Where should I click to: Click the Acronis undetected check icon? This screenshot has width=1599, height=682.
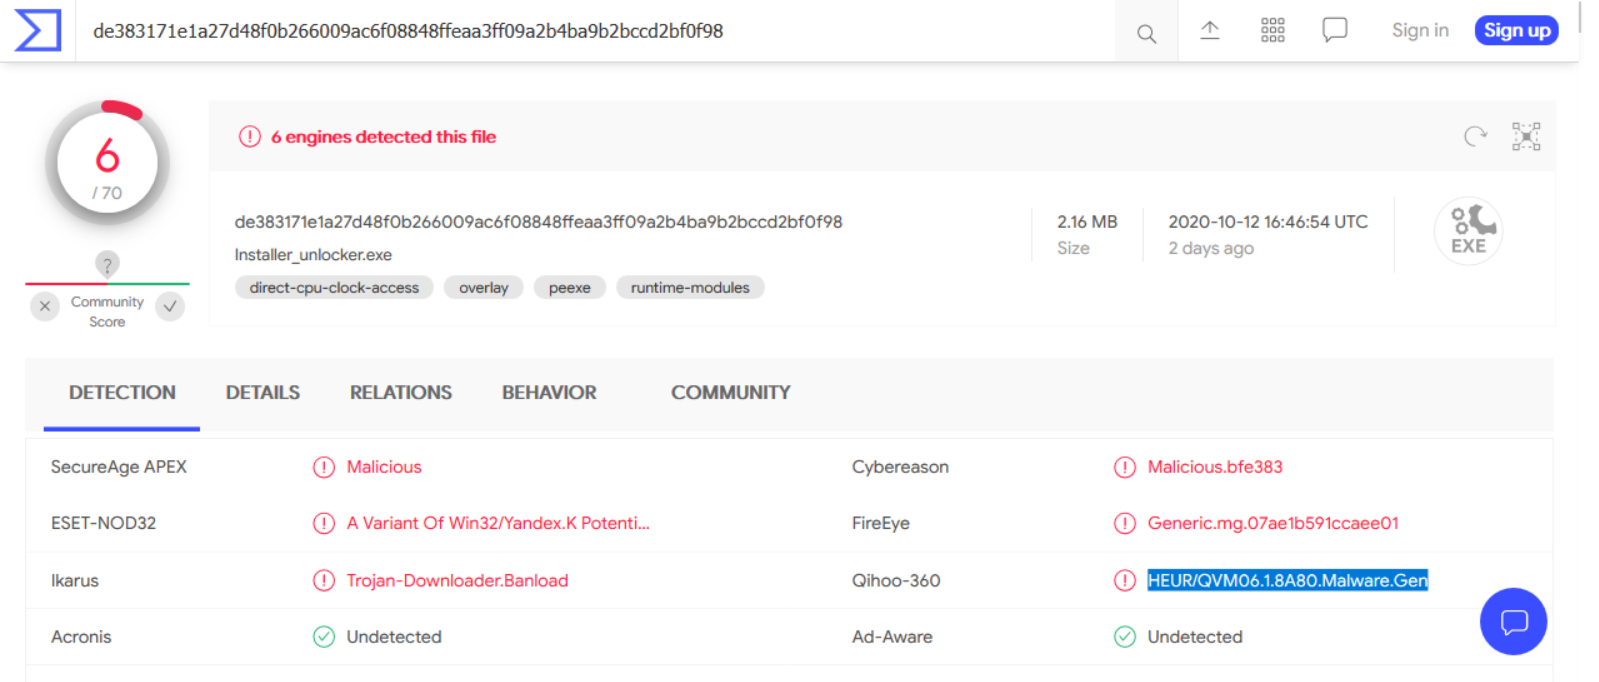[324, 637]
